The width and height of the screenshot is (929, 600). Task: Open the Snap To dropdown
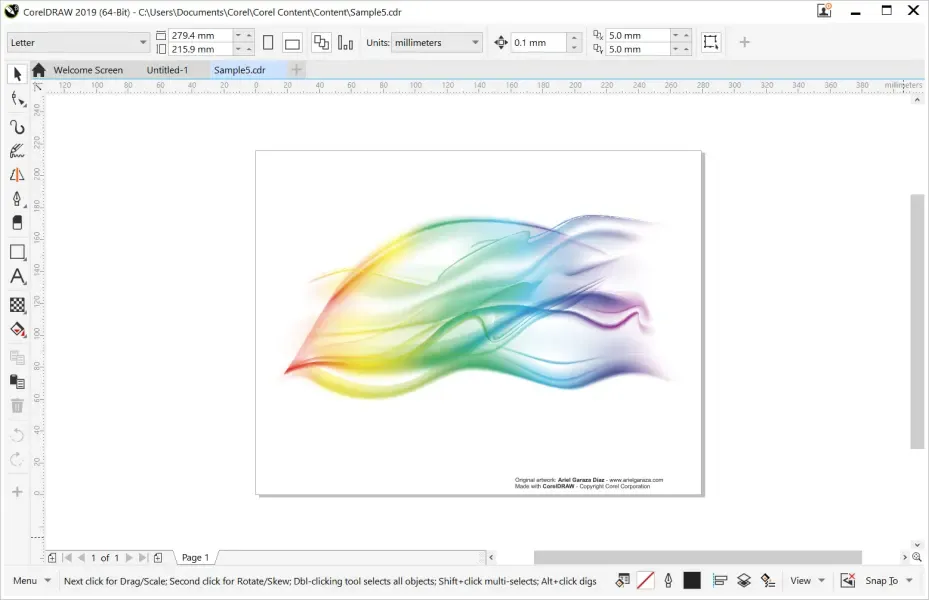(x=889, y=580)
